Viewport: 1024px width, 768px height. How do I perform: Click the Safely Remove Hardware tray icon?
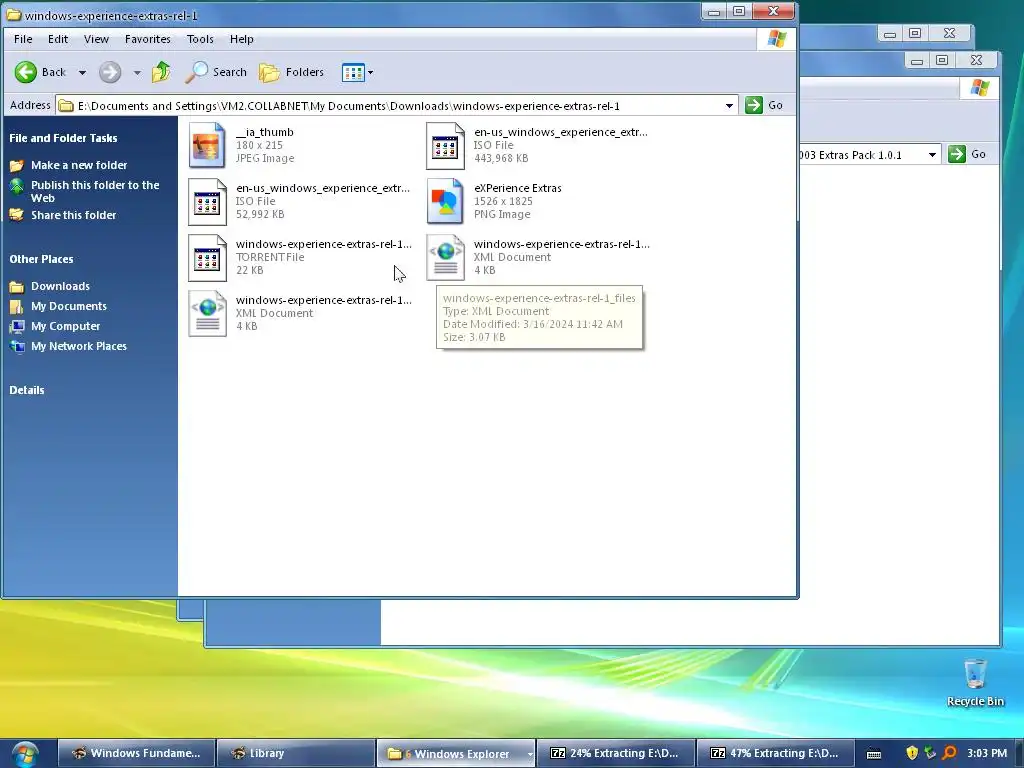931,753
